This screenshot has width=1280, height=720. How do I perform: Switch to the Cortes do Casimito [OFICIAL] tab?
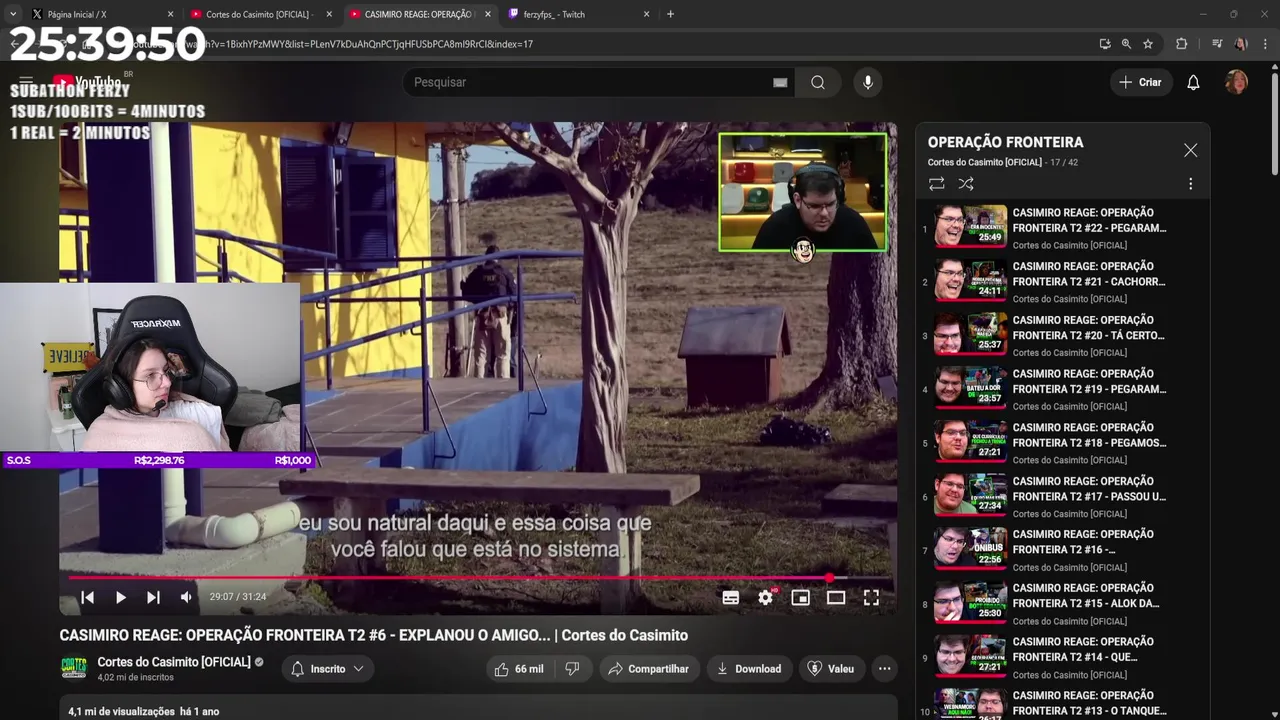point(260,15)
